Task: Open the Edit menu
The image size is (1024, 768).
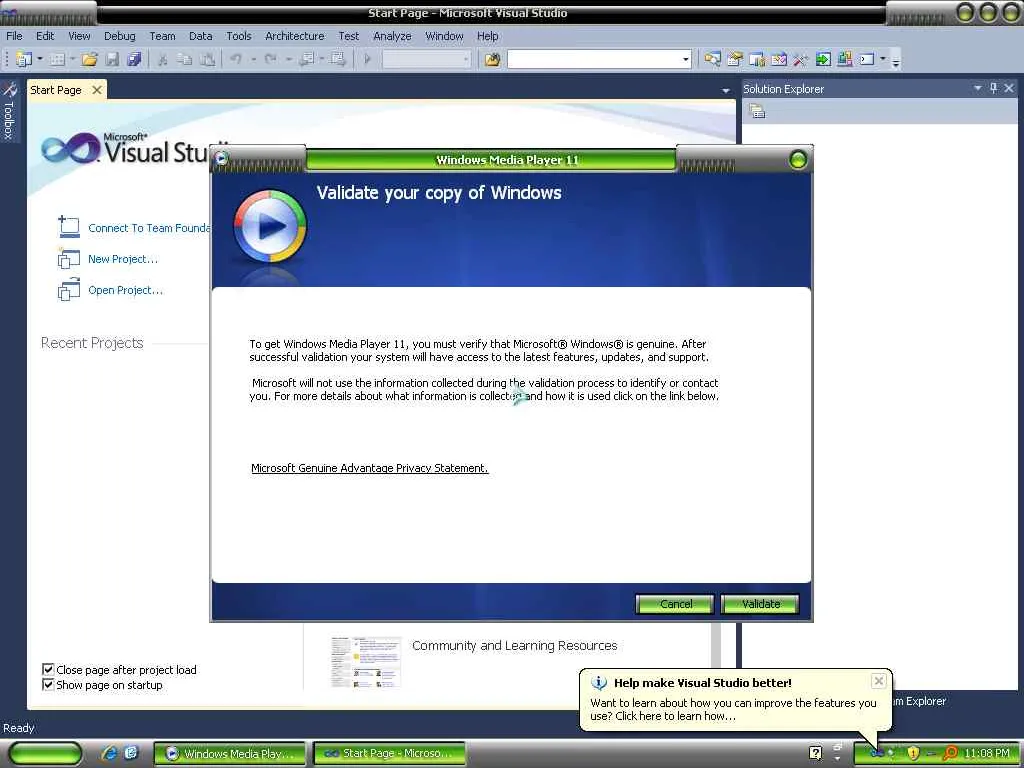Action: pos(45,36)
